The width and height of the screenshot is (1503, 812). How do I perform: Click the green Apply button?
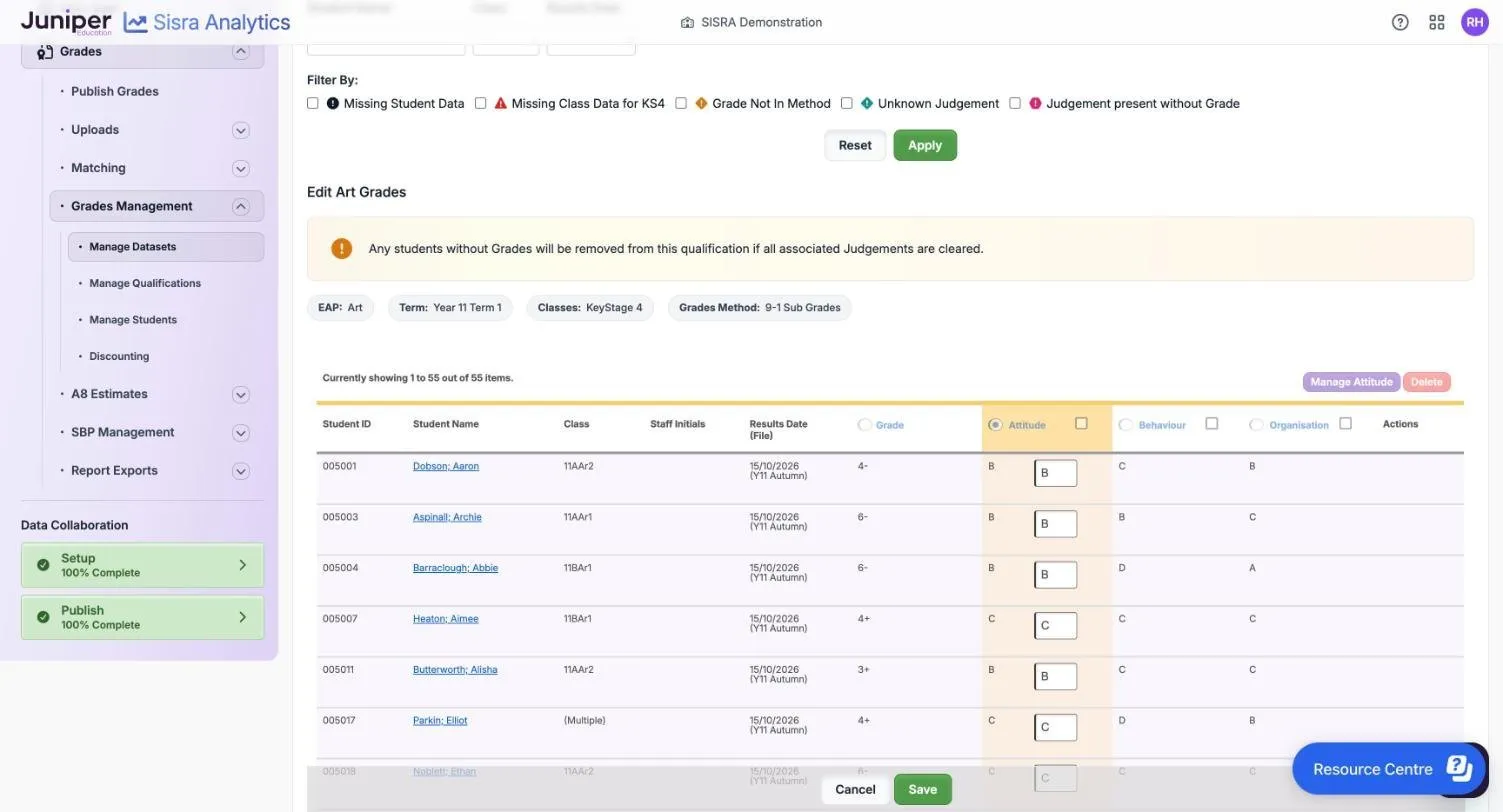(925, 145)
